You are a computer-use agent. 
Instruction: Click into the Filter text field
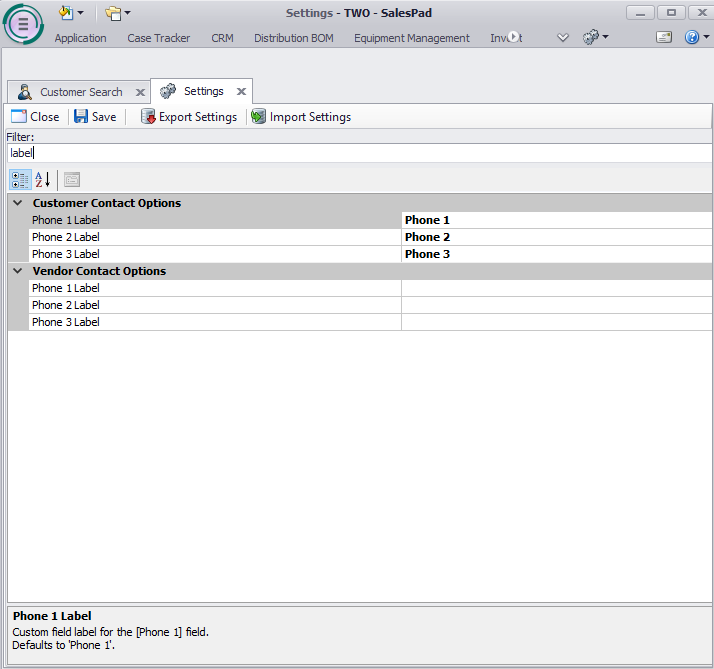coord(360,153)
